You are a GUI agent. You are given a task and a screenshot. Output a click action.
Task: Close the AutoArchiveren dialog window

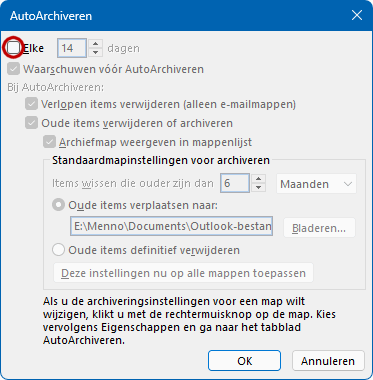coord(357,16)
